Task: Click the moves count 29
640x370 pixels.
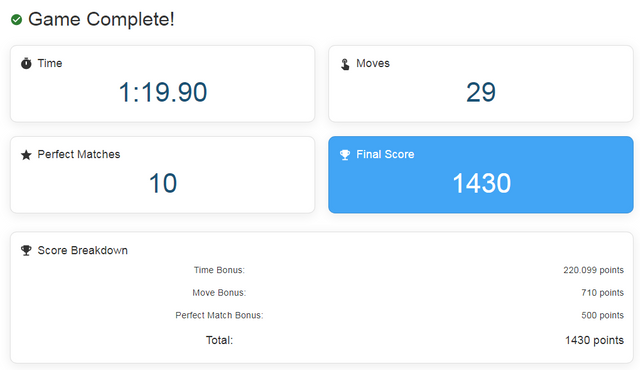Action: pos(481,92)
